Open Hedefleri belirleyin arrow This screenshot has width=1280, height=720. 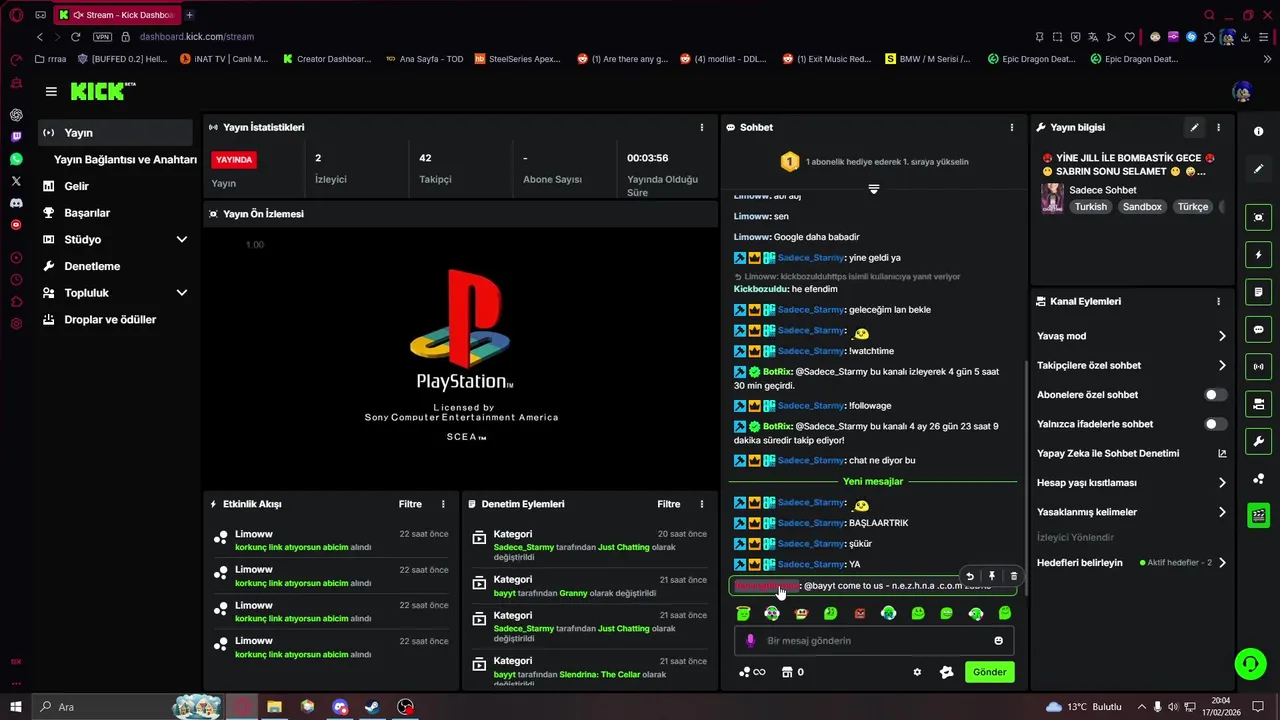click(x=1221, y=563)
